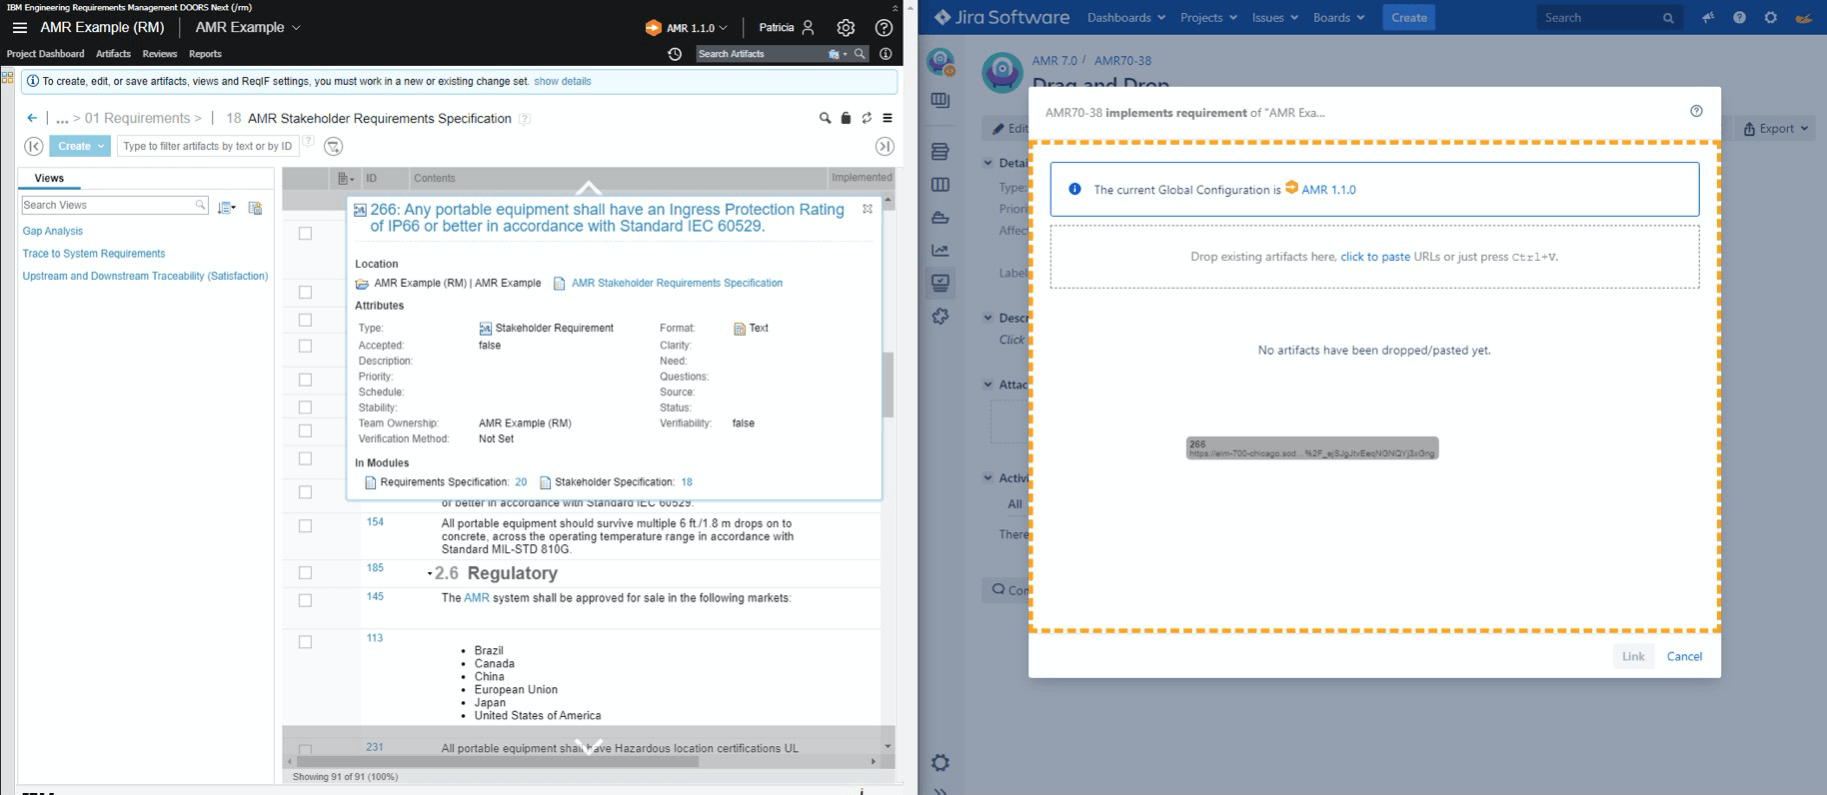This screenshot has width=1827, height=795.
Task: Open the Project Dashboard menu
Action: (x=46, y=54)
